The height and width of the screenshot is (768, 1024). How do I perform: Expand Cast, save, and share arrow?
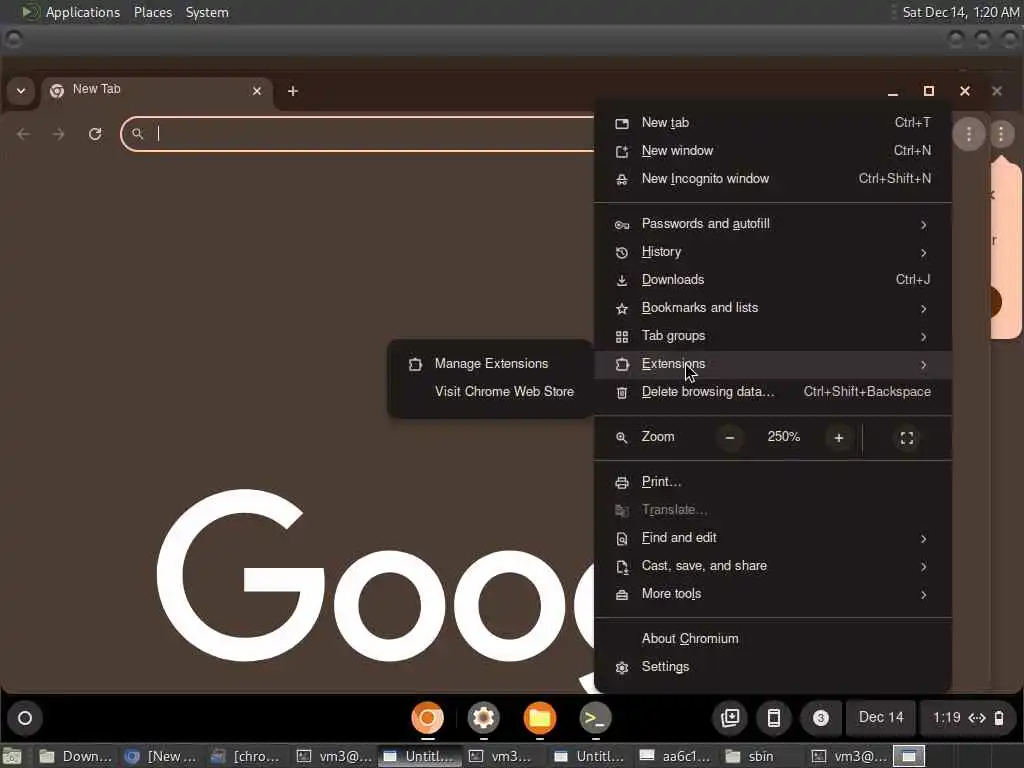[923, 567]
